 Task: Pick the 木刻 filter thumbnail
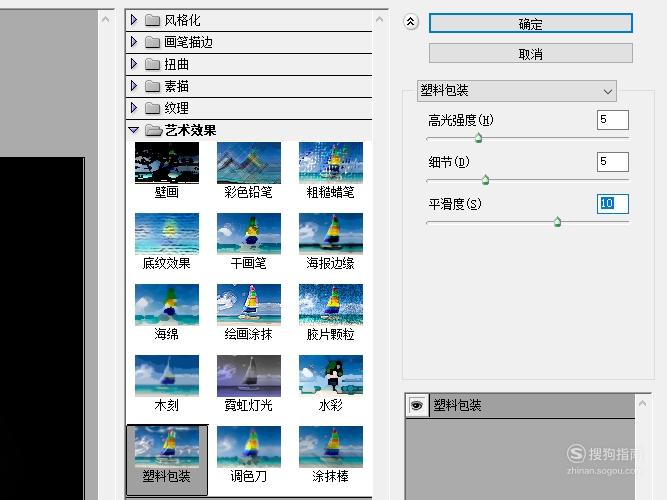167,376
